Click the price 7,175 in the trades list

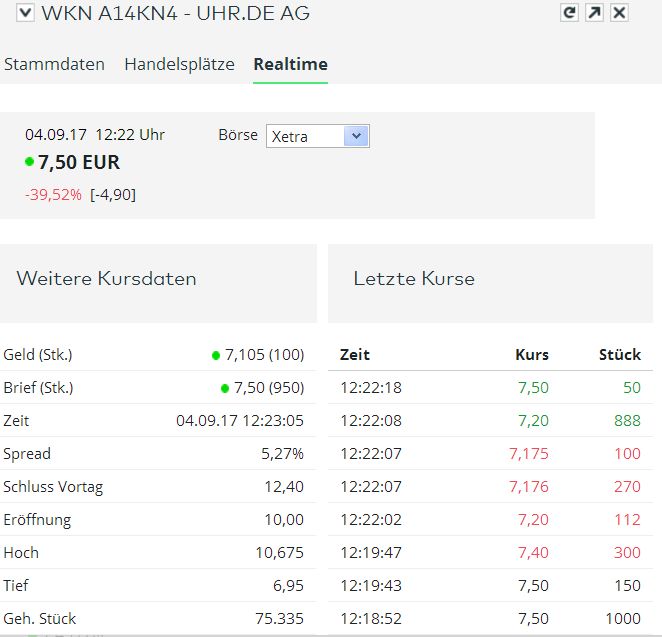coord(529,453)
